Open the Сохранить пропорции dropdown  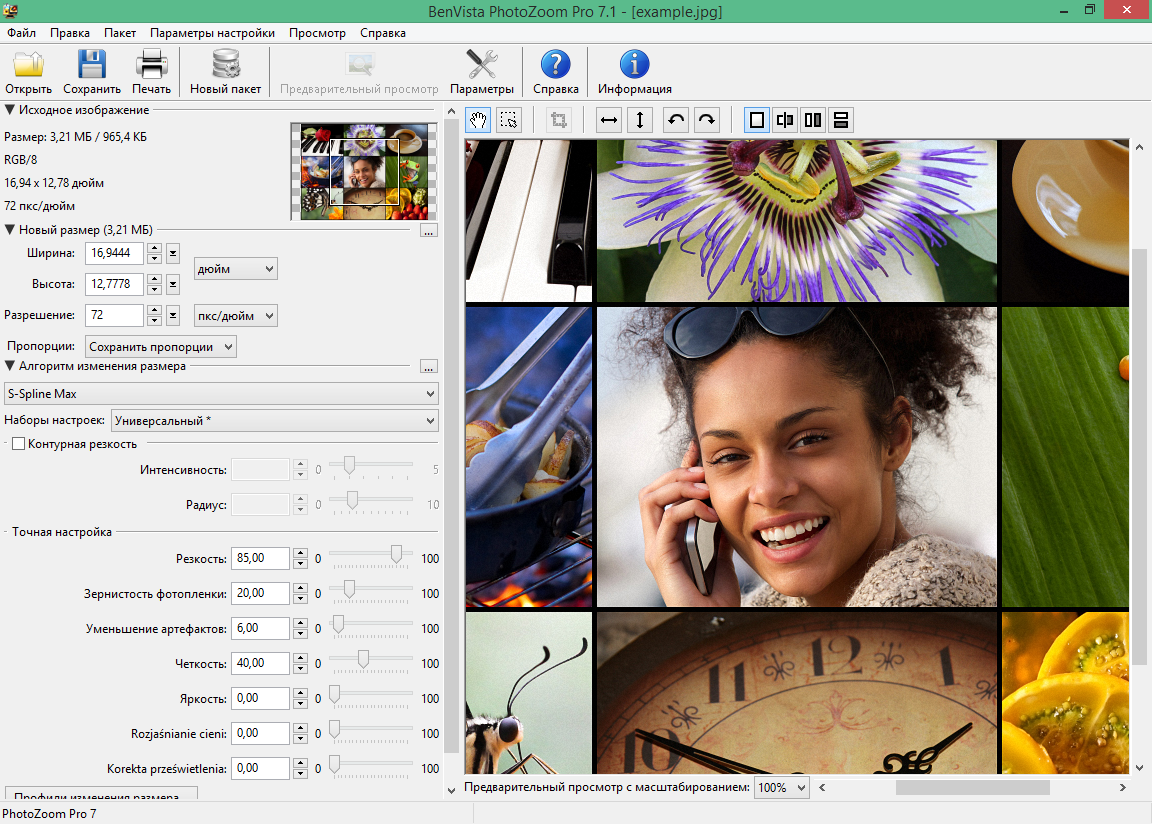pyautogui.click(x=161, y=347)
